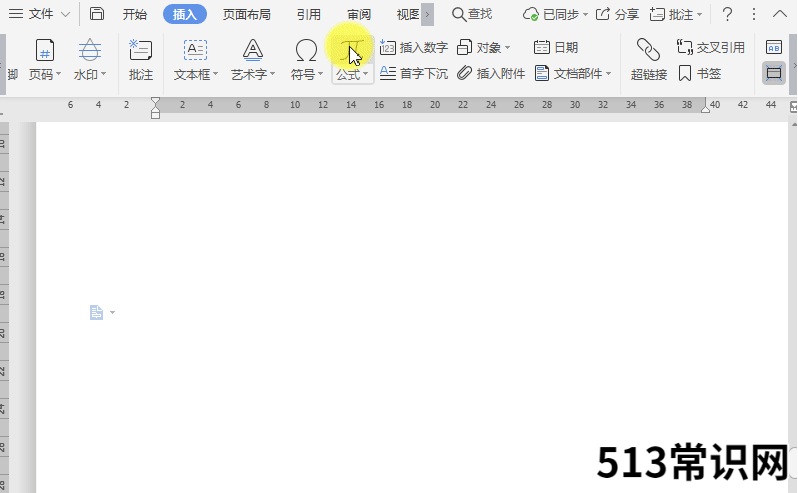The width and height of the screenshot is (798, 493).
Task: Switch to the 开始 tab
Action: click(135, 14)
